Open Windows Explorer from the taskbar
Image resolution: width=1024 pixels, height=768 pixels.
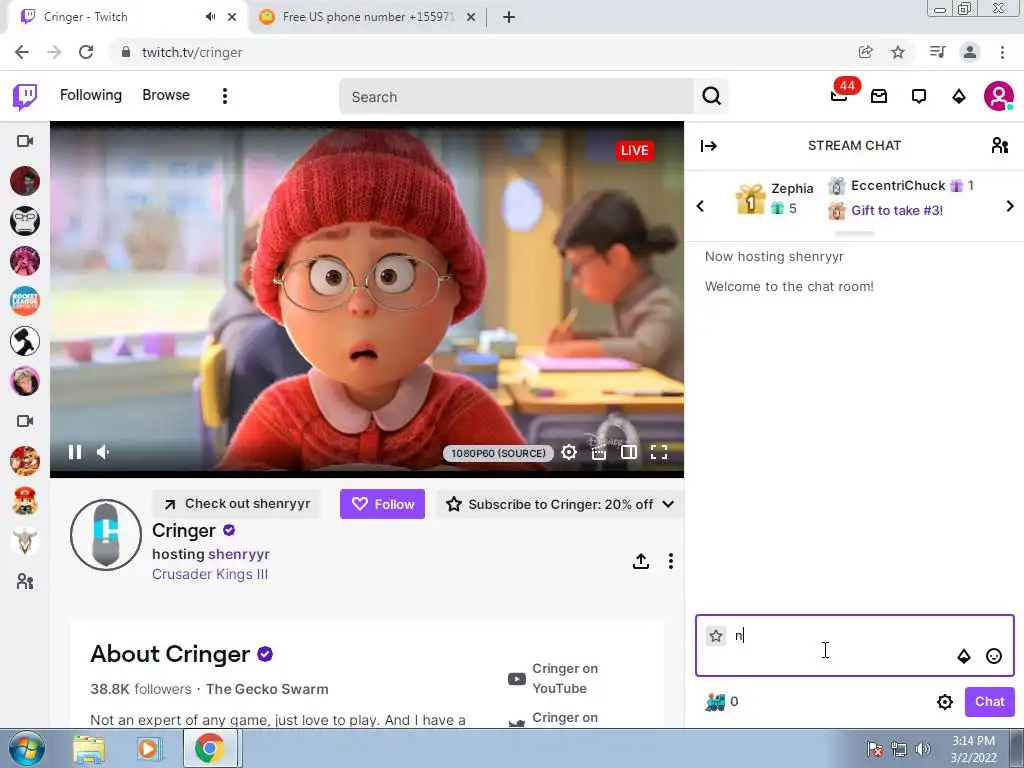(x=89, y=749)
